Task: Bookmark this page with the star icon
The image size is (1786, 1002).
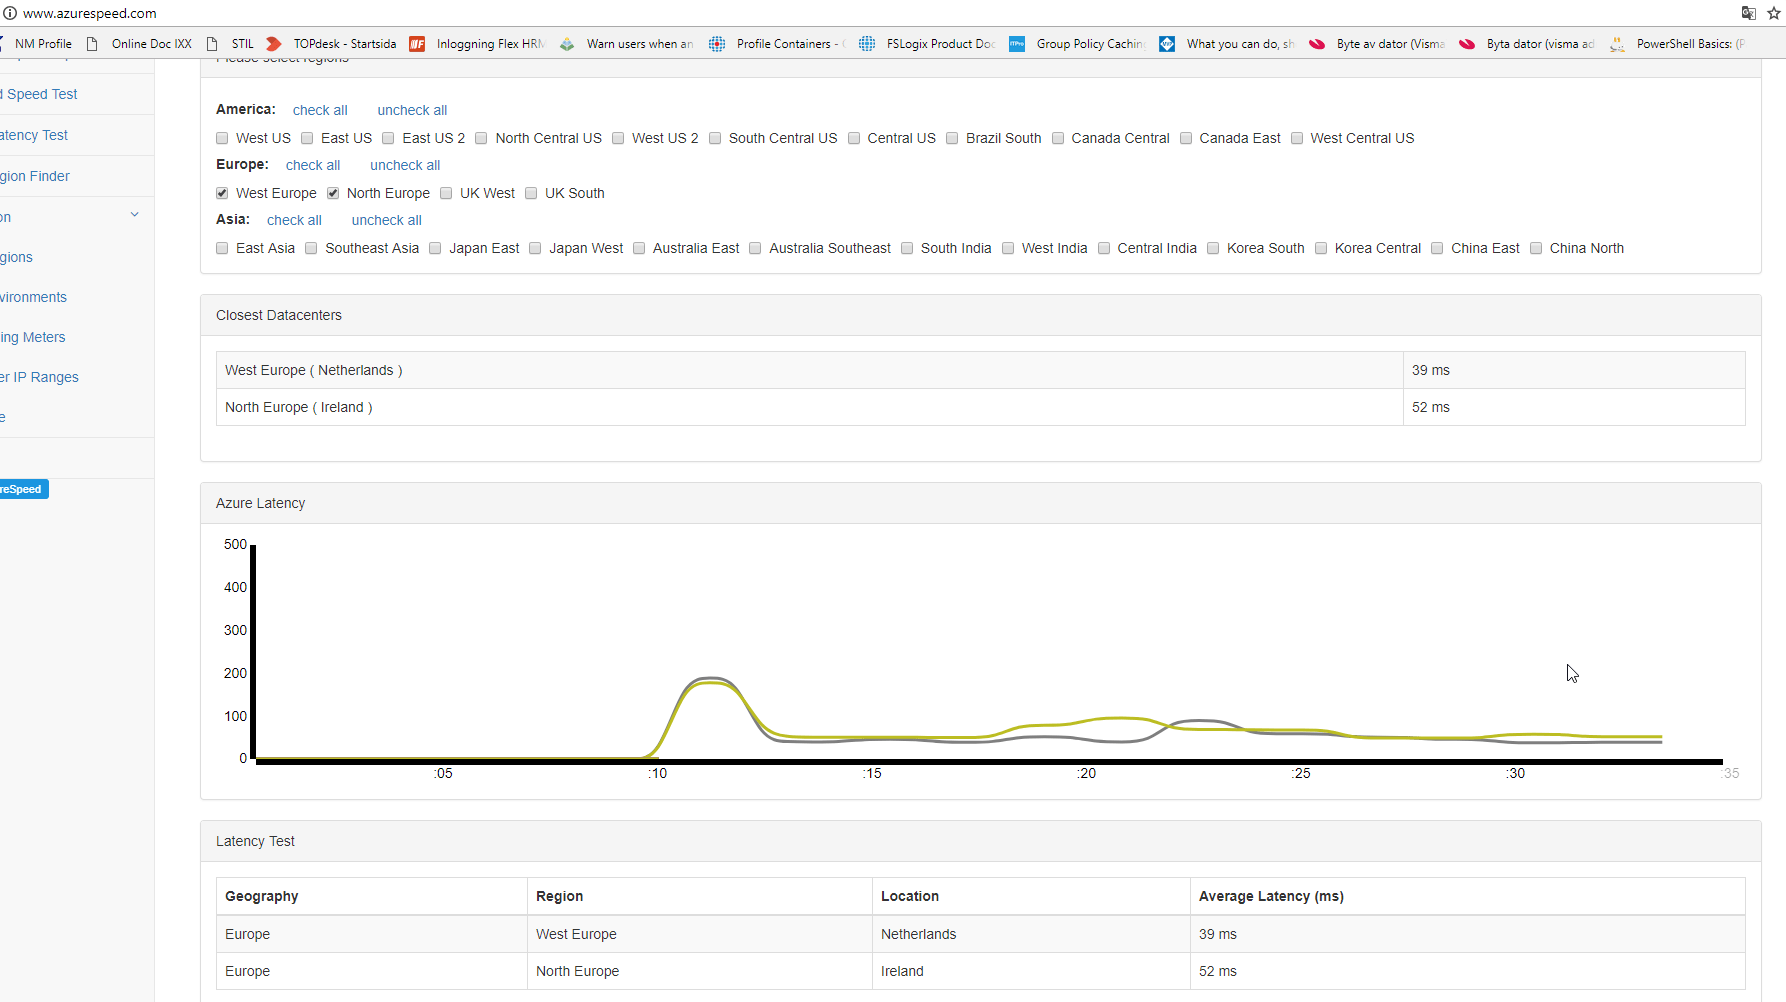Action: (x=1774, y=13)
